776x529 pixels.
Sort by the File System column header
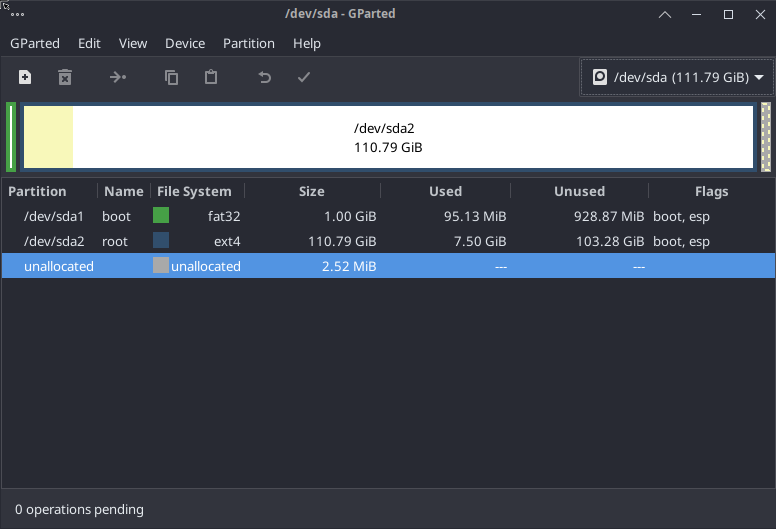[194, 191]
